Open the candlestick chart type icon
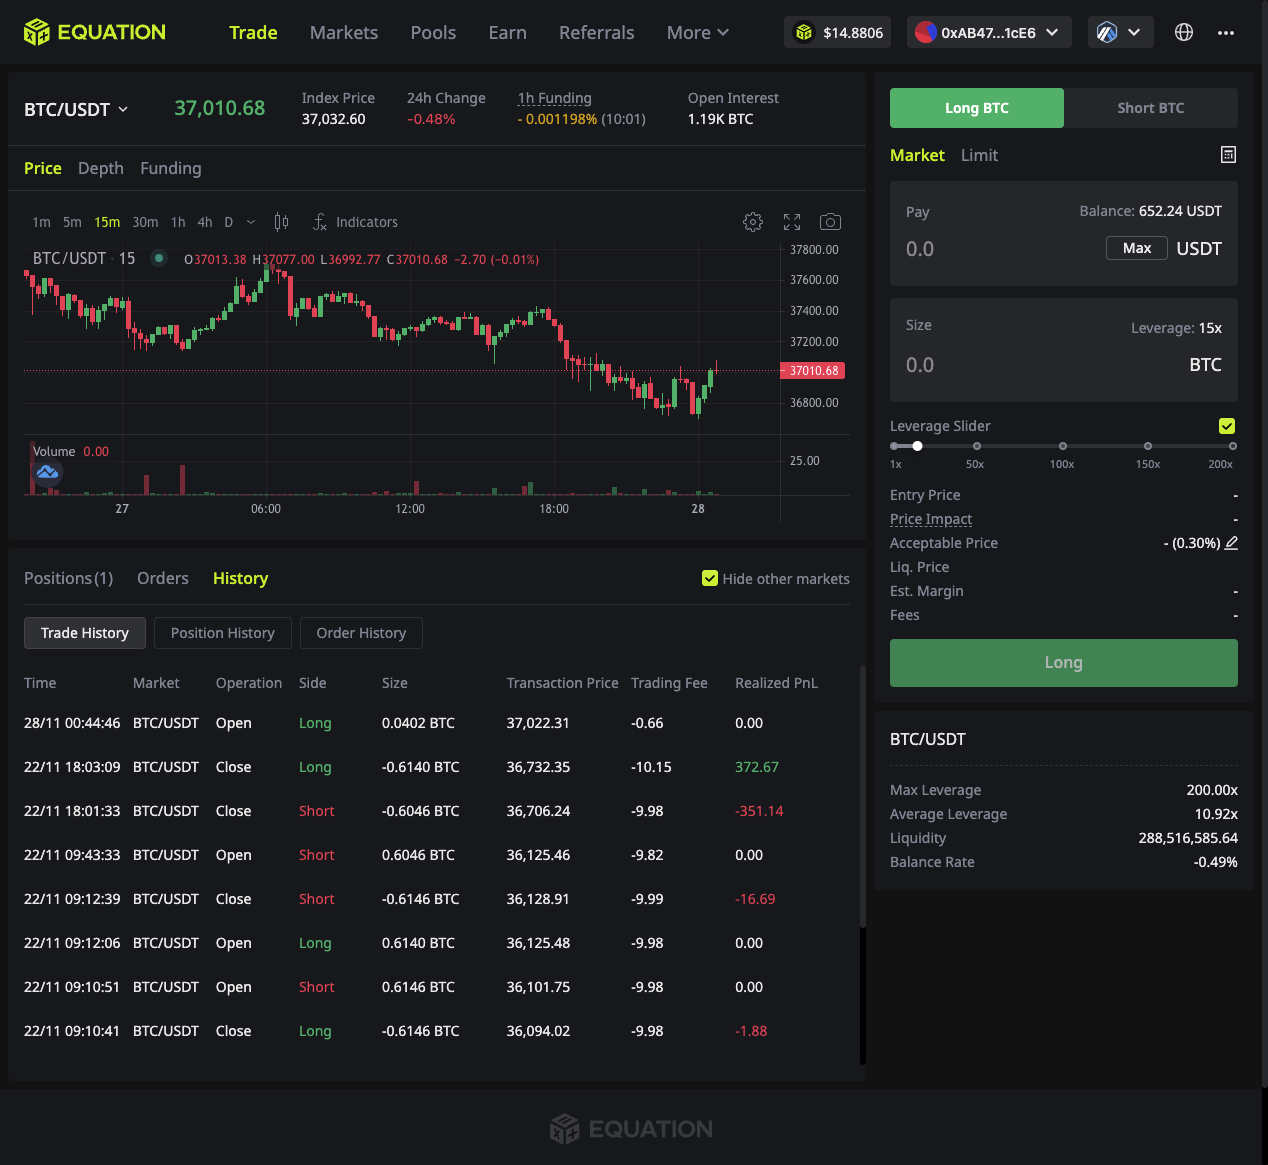Screen dimensions: 1268x1165 tap(282, 222)
